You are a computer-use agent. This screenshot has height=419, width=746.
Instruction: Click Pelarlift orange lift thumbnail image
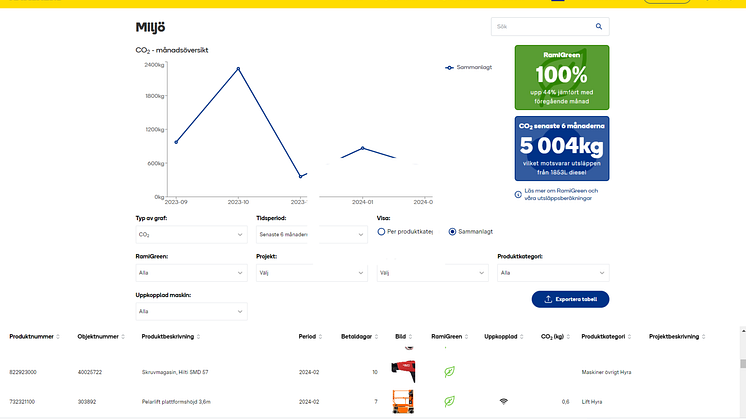[403, 401]
